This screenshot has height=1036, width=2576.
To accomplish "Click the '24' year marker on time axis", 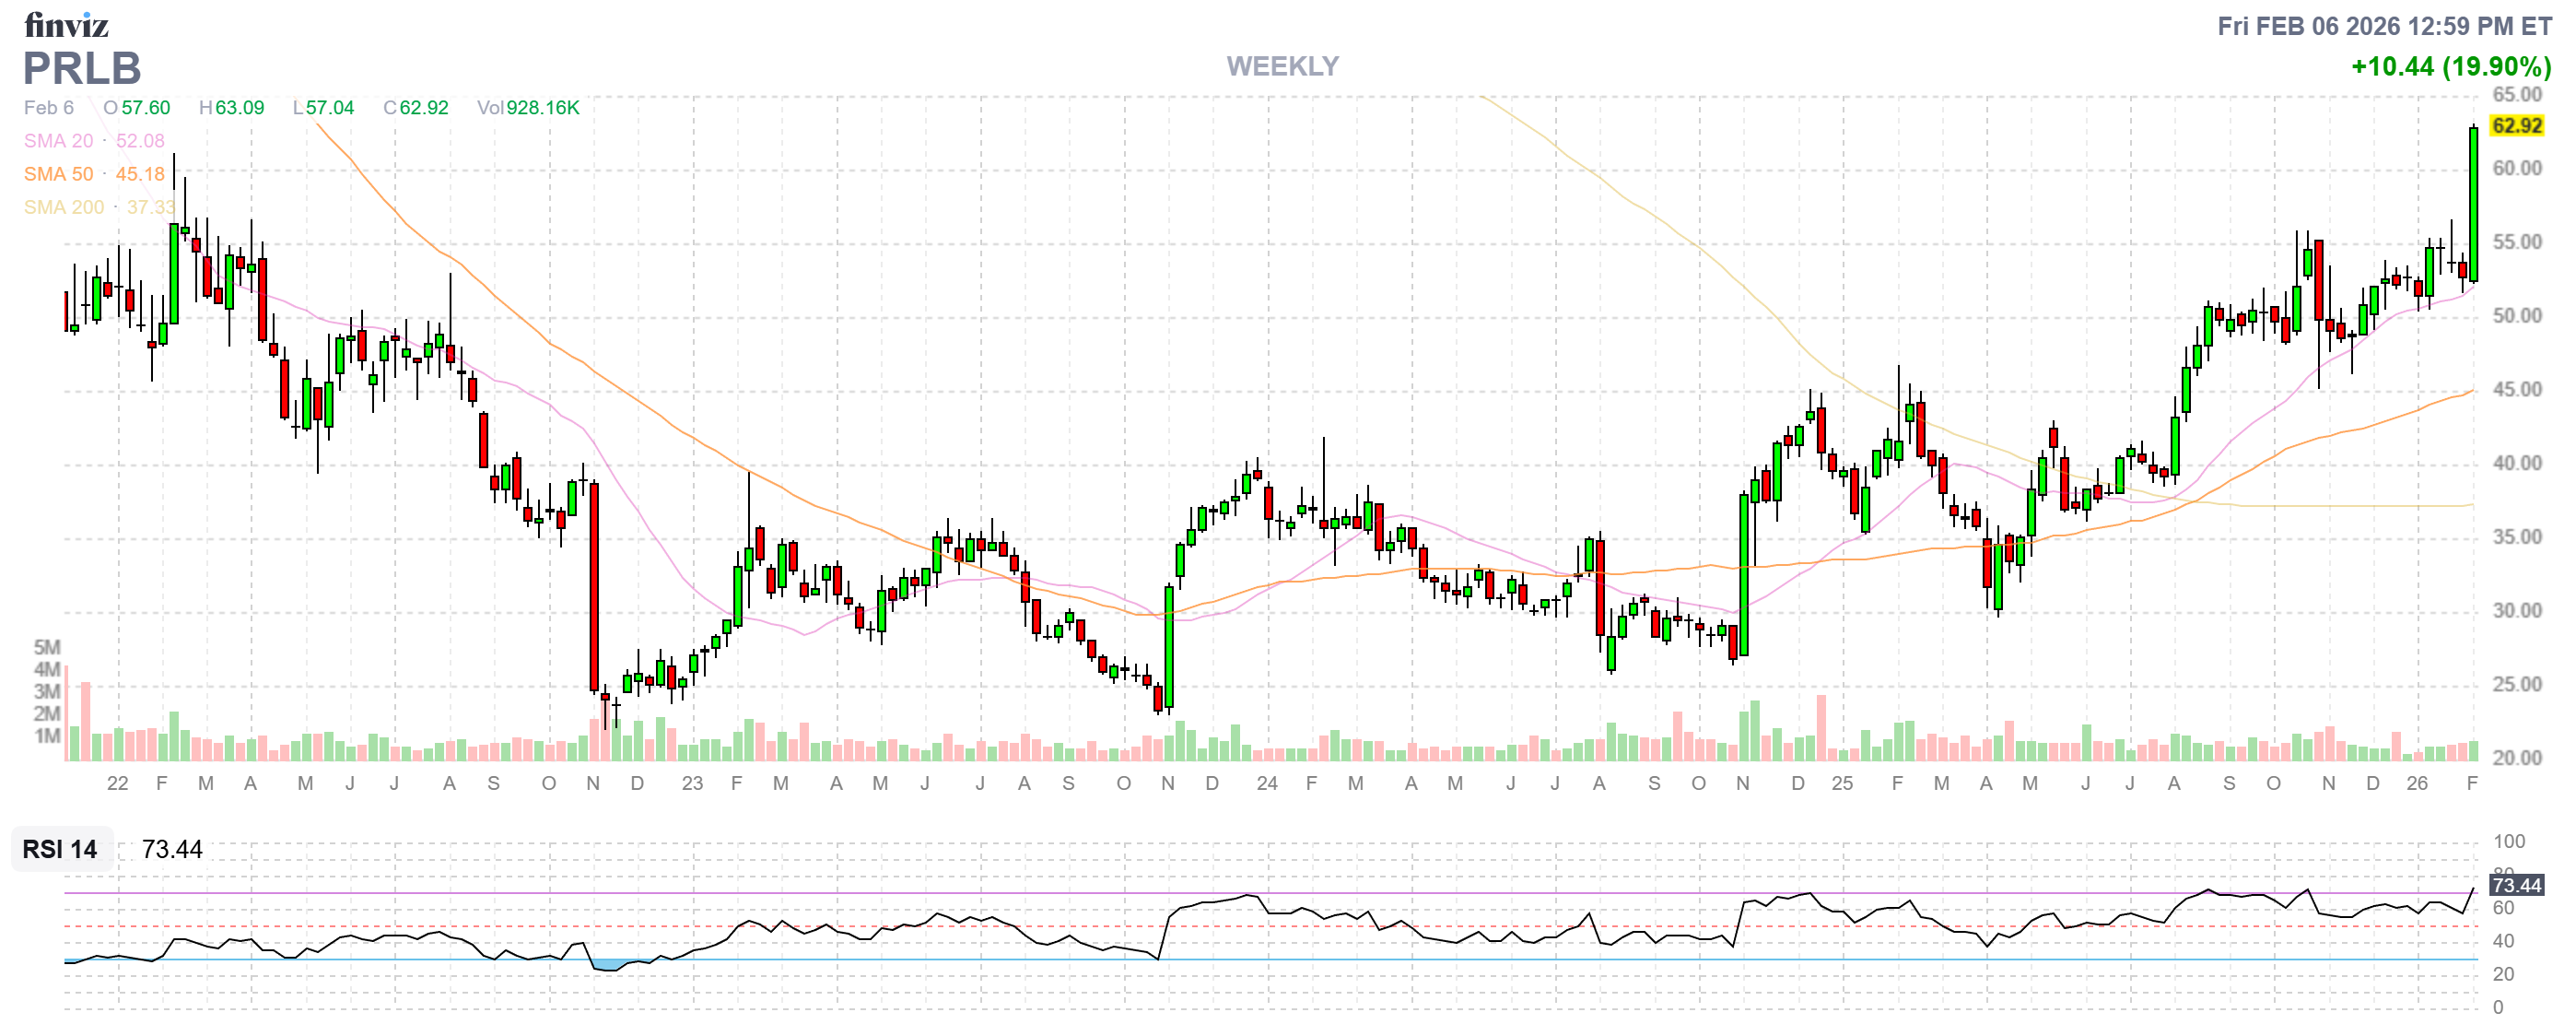I will pyautogui.click(x=1266, y=783).
